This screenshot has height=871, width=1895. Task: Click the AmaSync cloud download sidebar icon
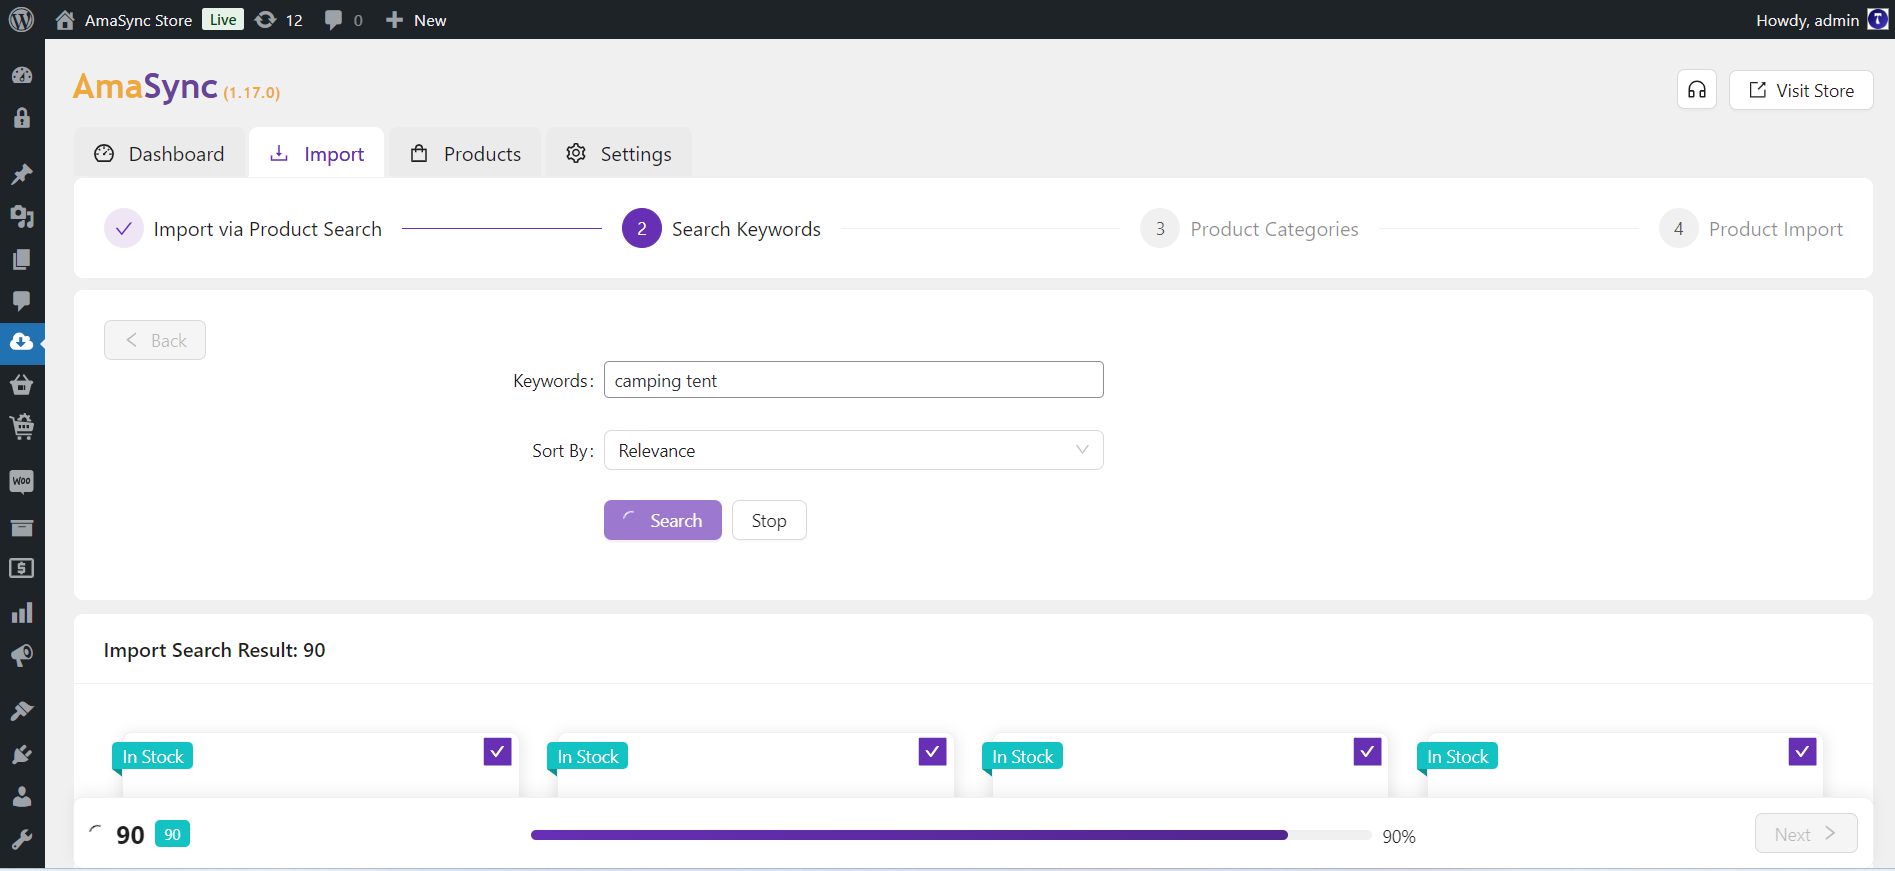(22, 342)
